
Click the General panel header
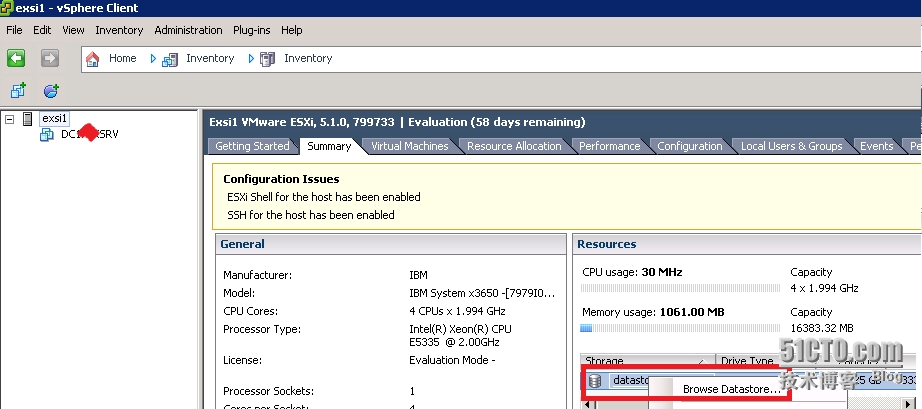[390, 244]
